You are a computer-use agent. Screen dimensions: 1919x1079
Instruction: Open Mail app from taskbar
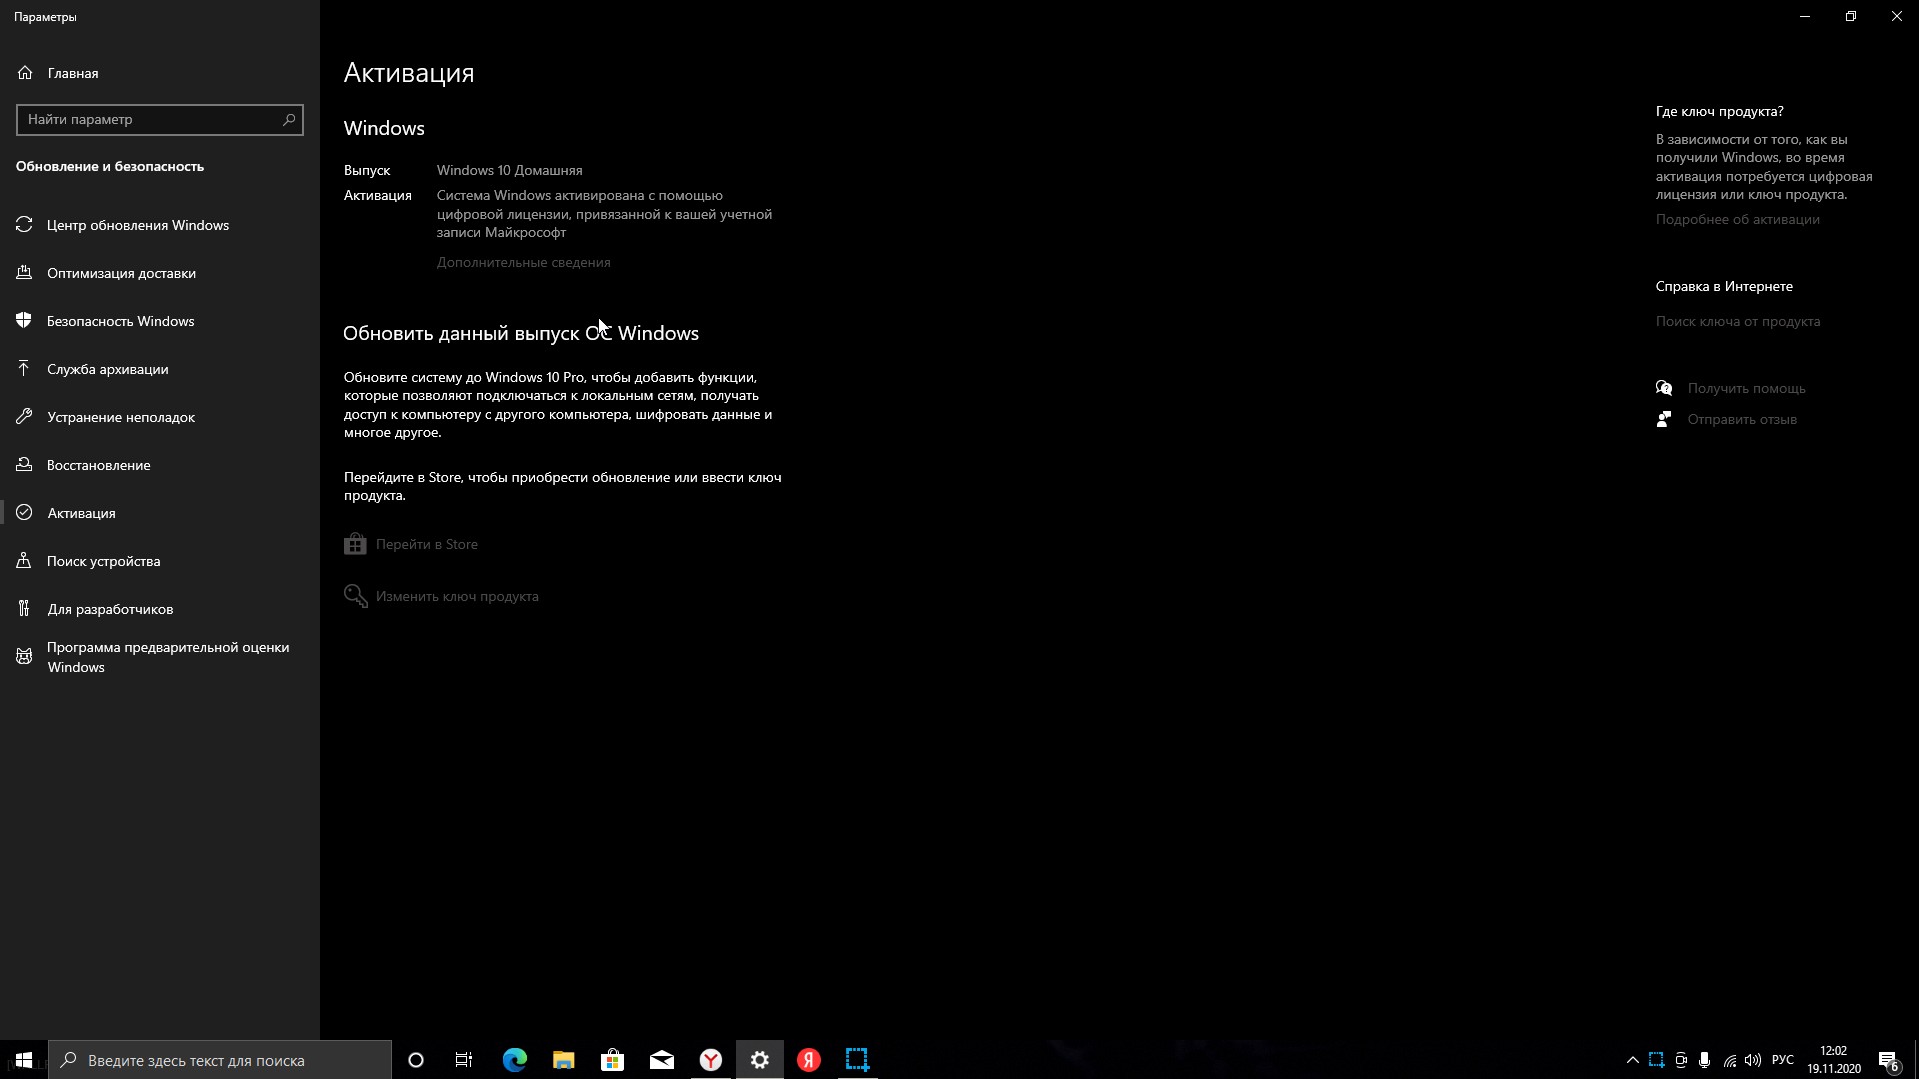(662, 1060)
